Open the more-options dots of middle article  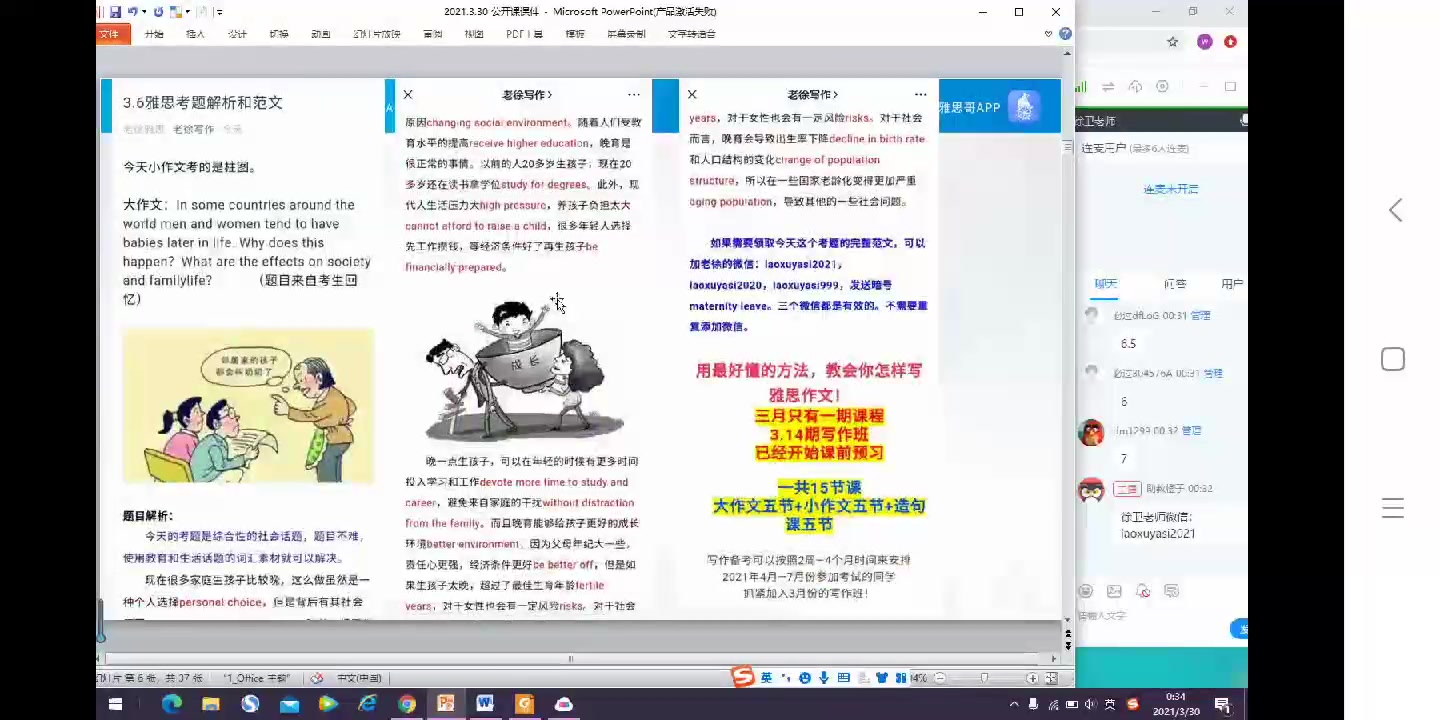(x=634, y=94)
